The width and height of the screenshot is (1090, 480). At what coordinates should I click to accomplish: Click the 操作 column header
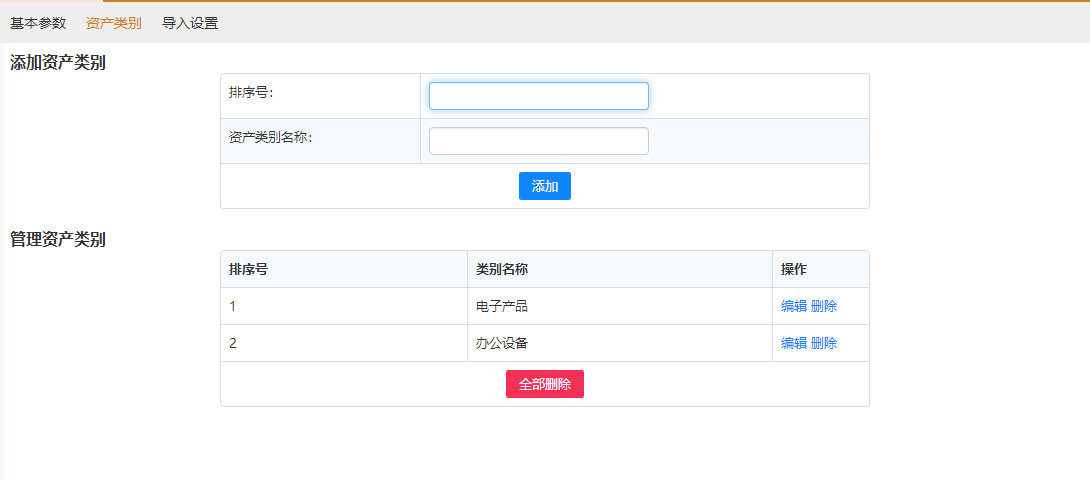(x=794, y=269)
